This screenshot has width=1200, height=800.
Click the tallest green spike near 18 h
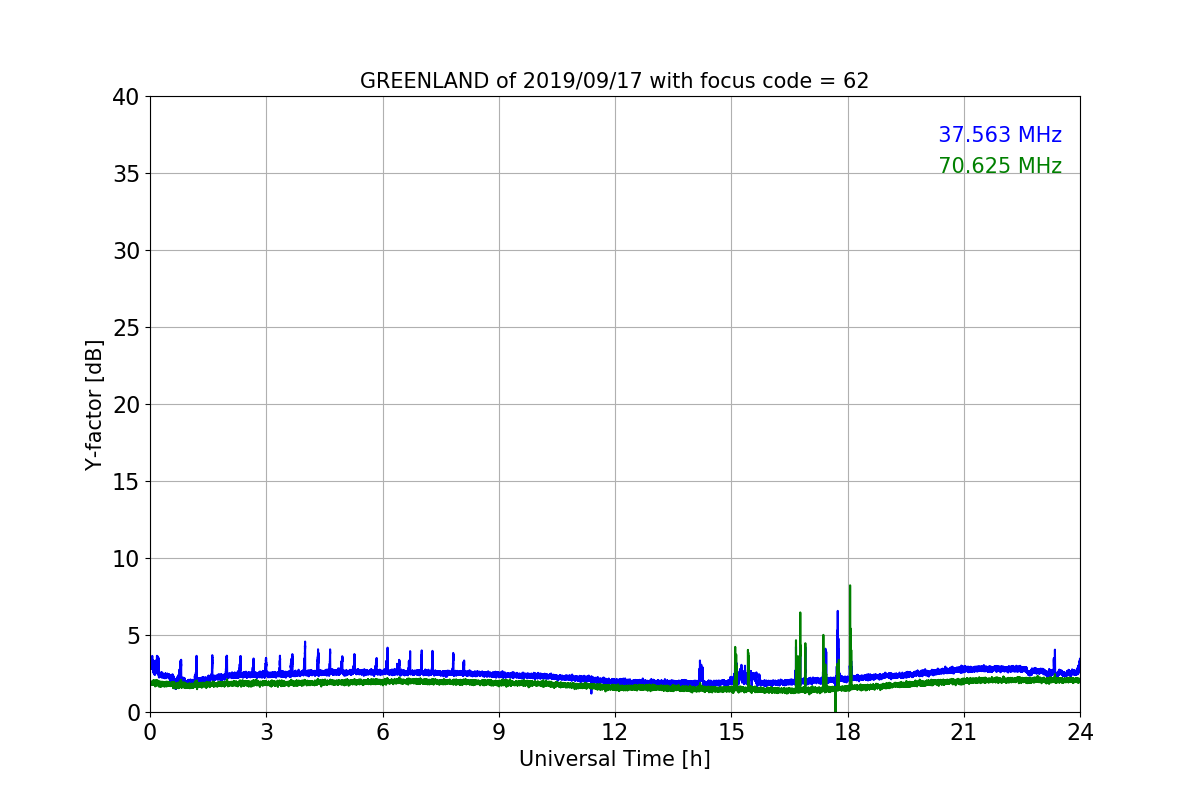coord(850,635)
